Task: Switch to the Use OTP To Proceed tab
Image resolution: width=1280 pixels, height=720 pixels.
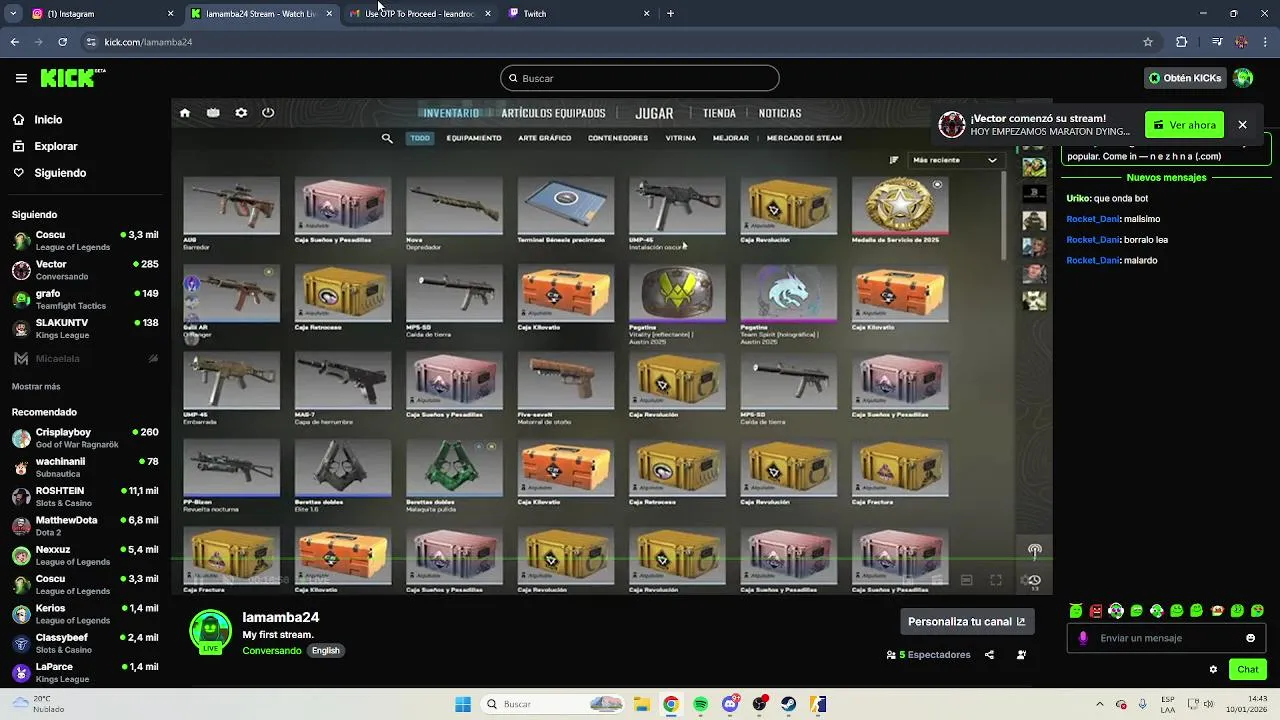Action: (x=420, y=14)
